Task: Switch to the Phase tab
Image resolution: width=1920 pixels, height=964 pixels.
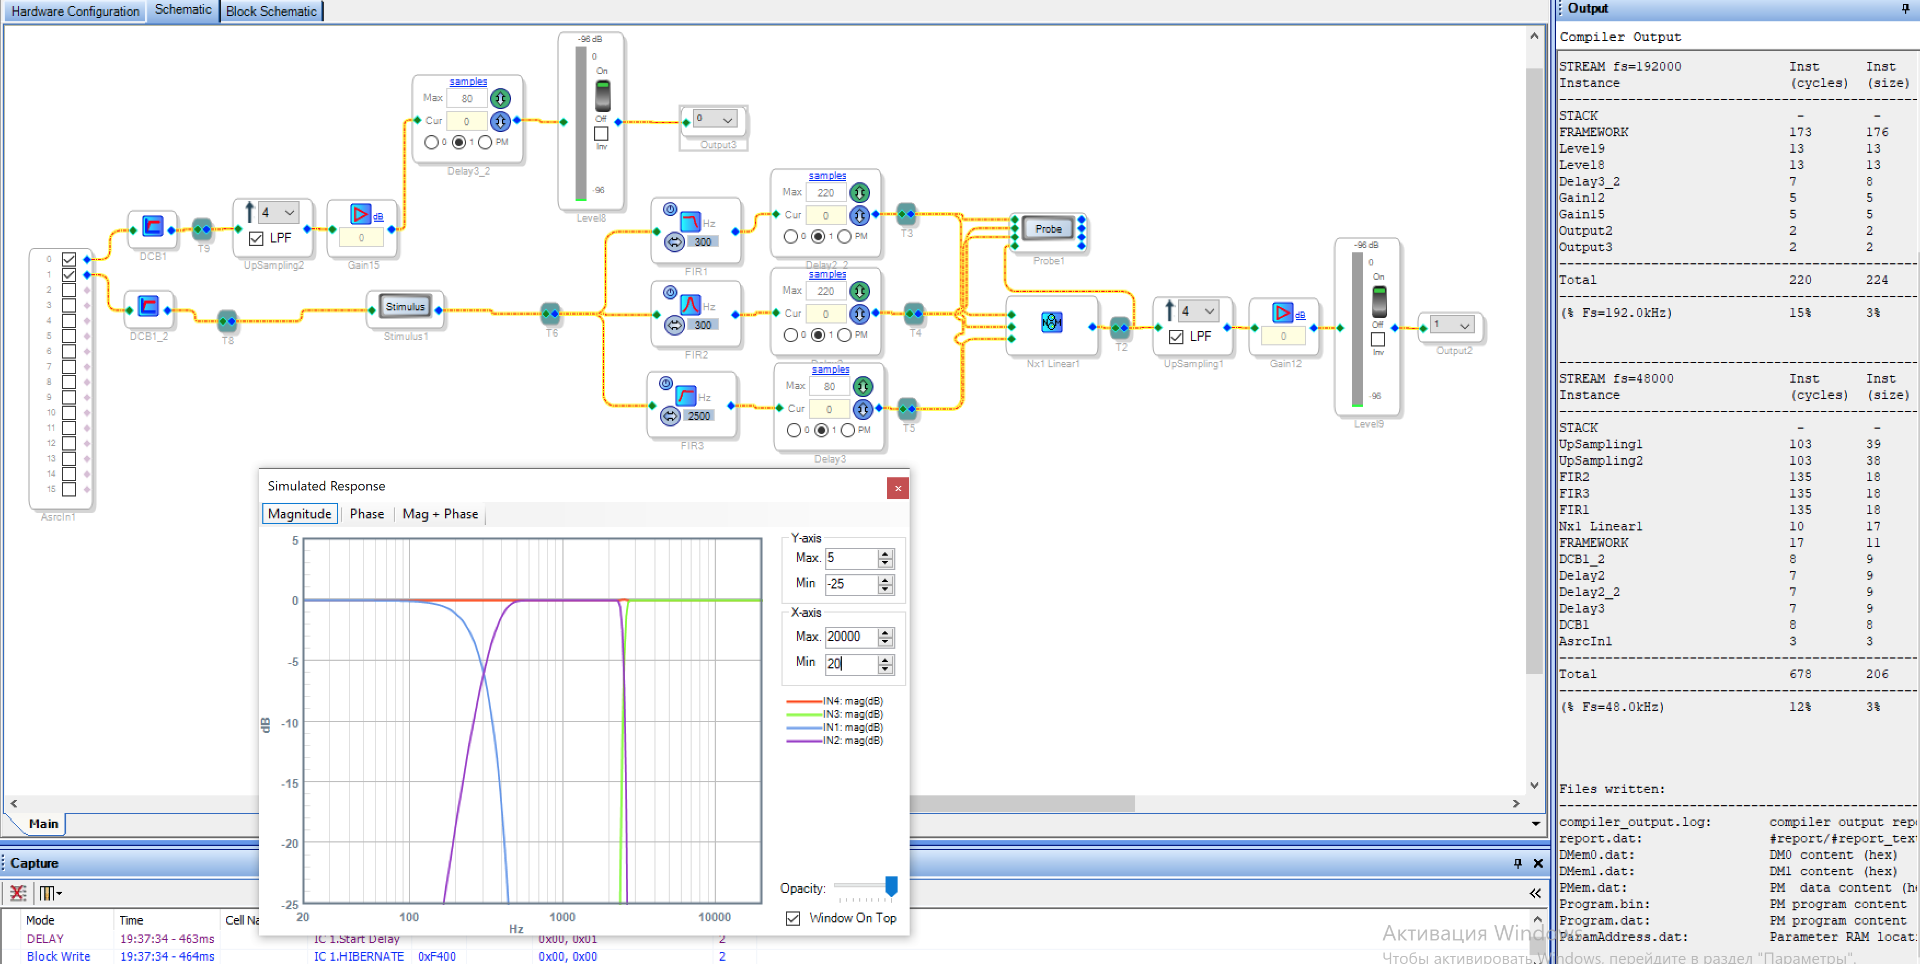Action: (x=366, y=514)
